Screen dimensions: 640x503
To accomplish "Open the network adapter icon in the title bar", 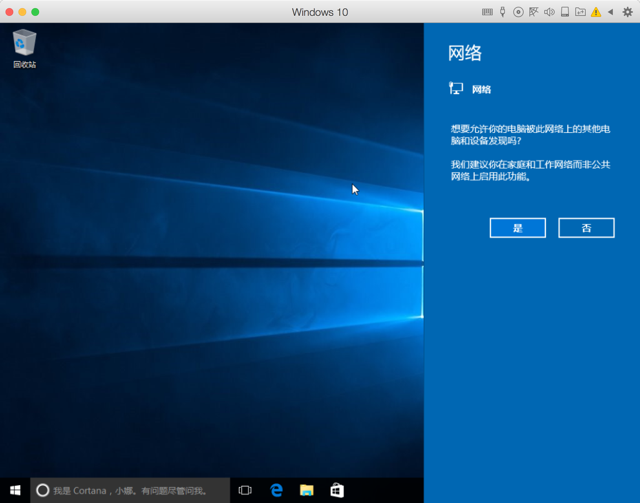I will click(533, 12).
